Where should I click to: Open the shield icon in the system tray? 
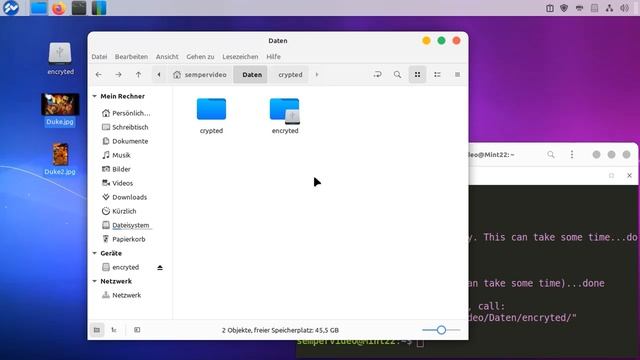point(564,8)
